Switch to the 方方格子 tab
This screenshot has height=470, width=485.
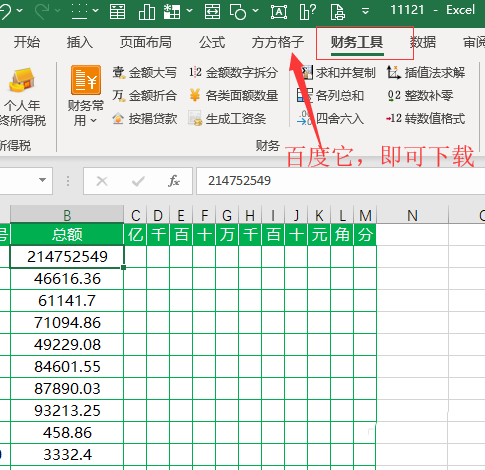tap(278, 43)
